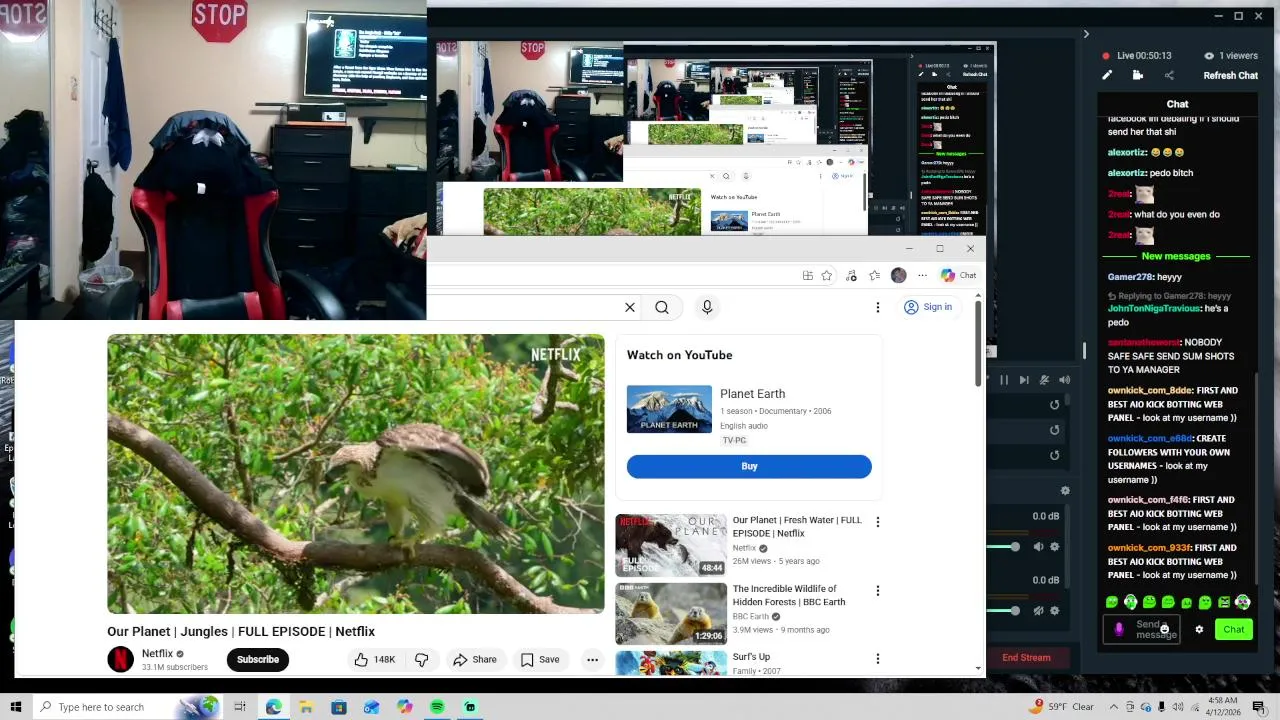Open the emoji picker in message box
The height and width of the screenshot is (720, 1280).
point(1164,629)
